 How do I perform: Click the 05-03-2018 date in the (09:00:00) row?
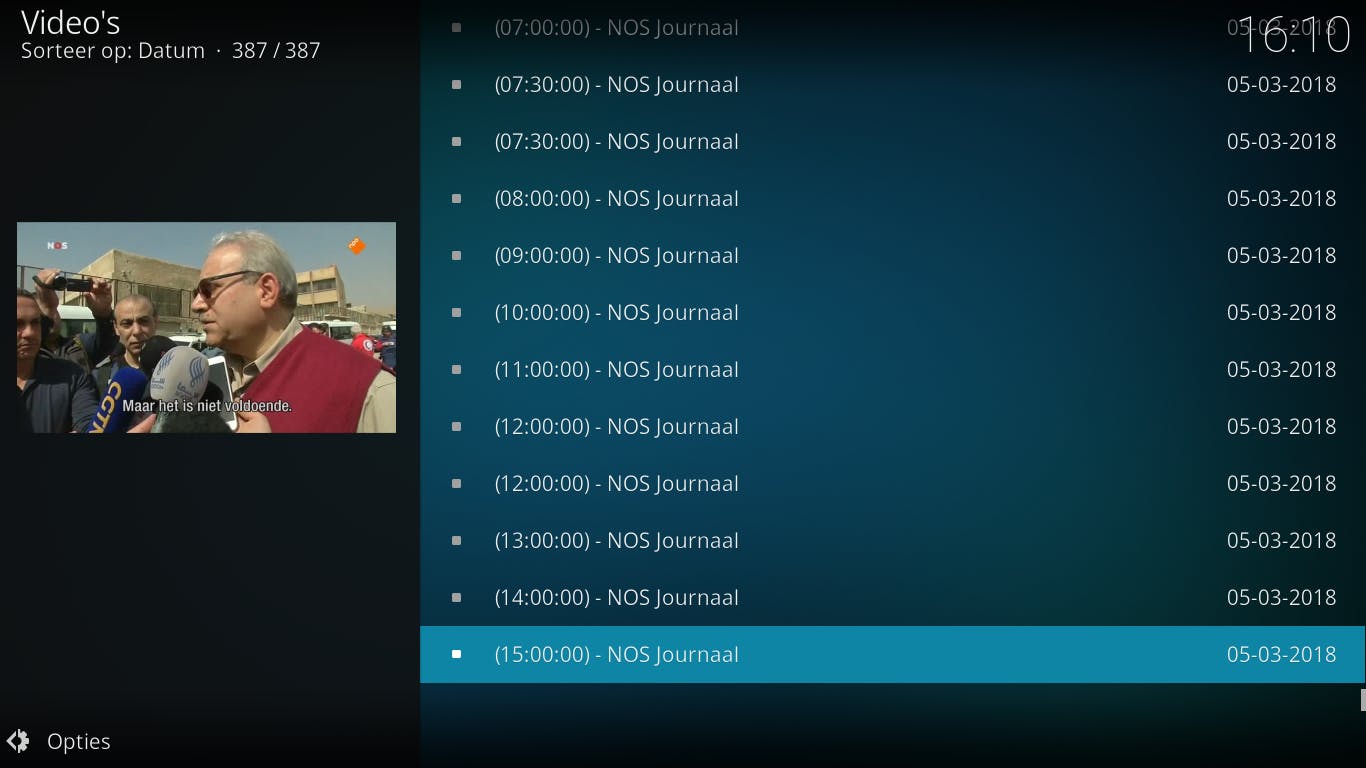point(1281,255)
